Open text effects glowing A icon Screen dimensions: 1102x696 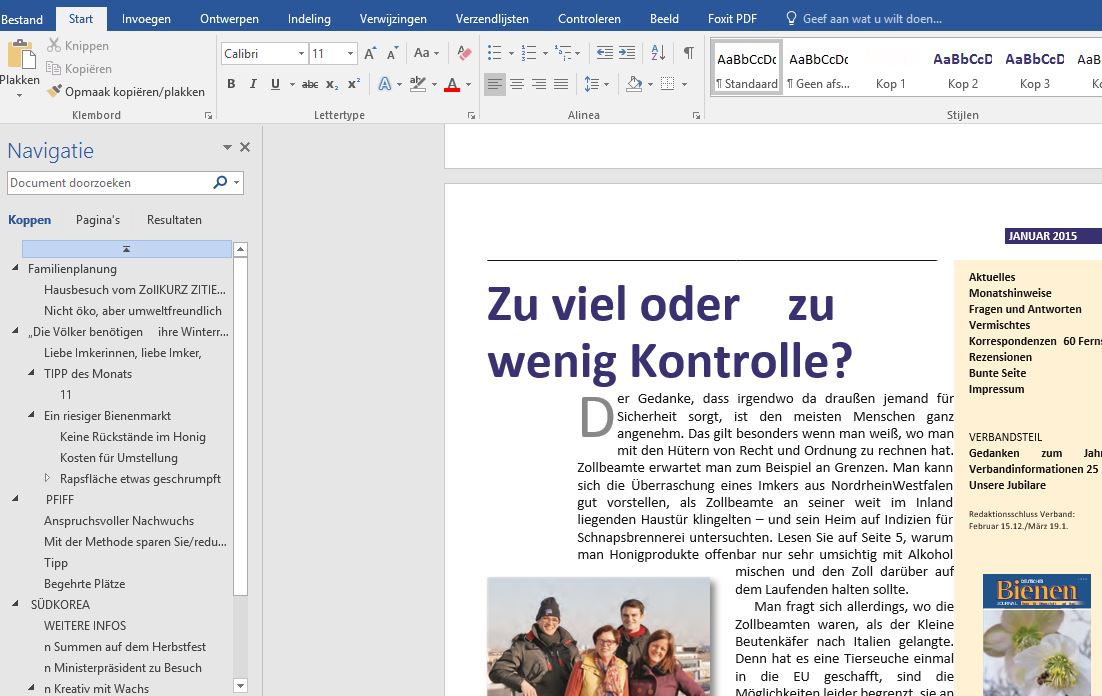point(384,84)
